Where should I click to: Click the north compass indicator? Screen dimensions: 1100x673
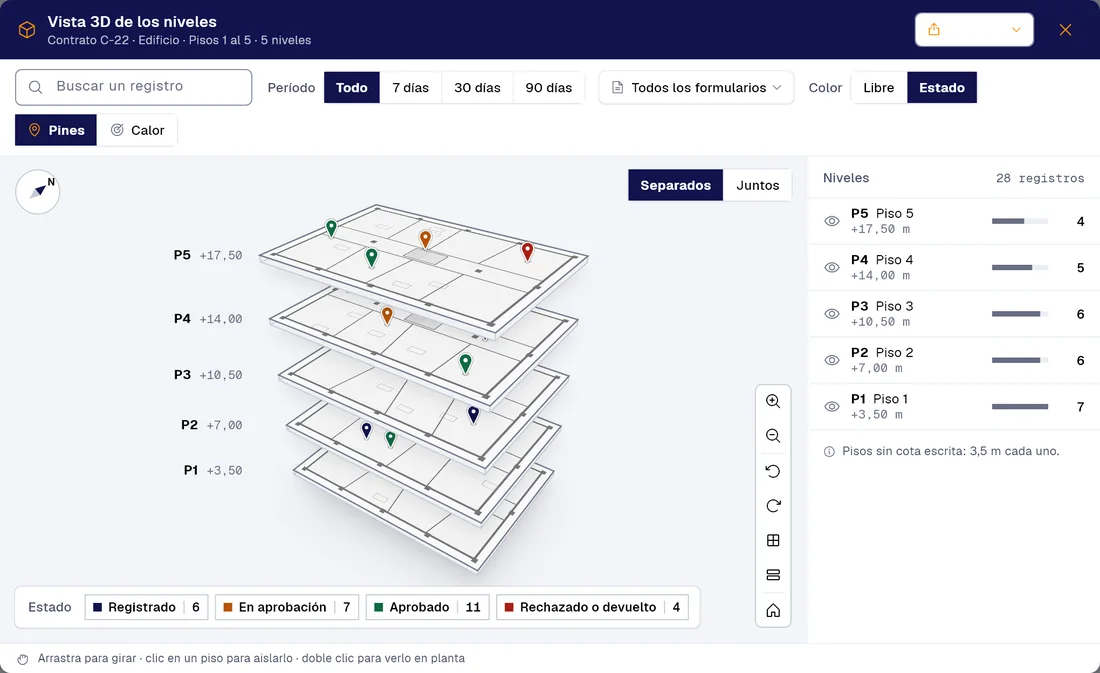(38, 192)
